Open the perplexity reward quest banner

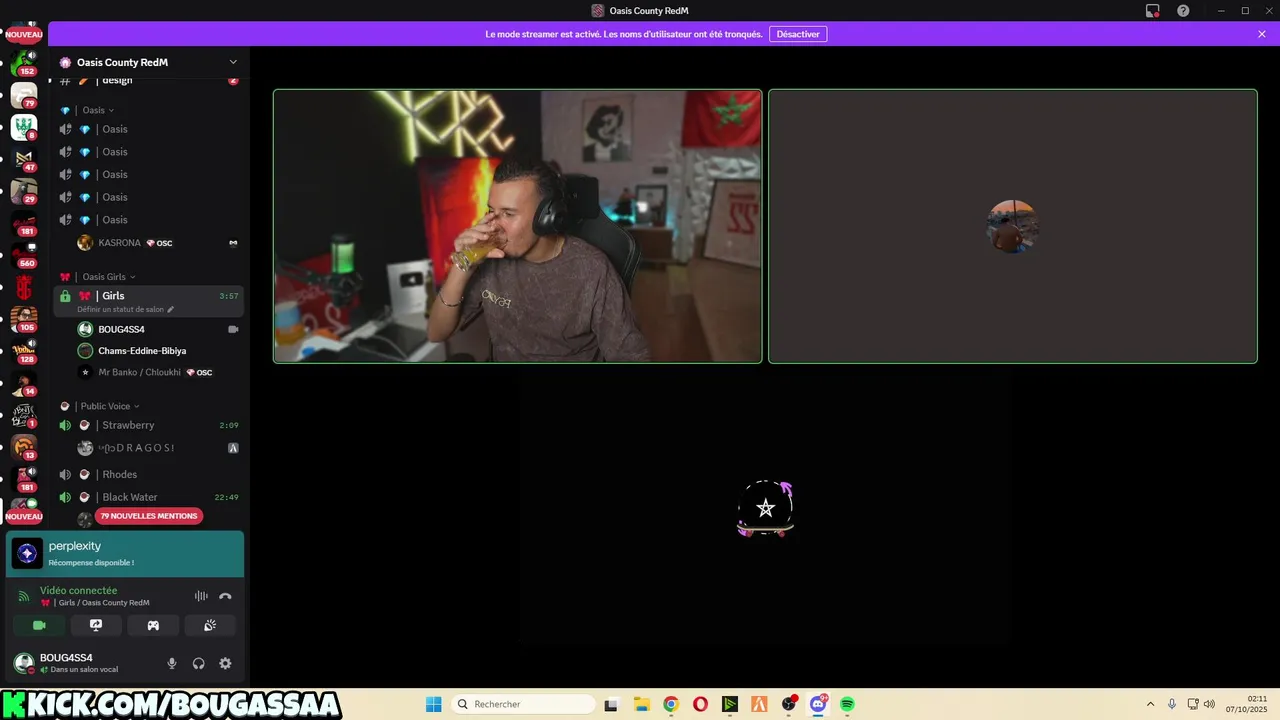point(125,554)
